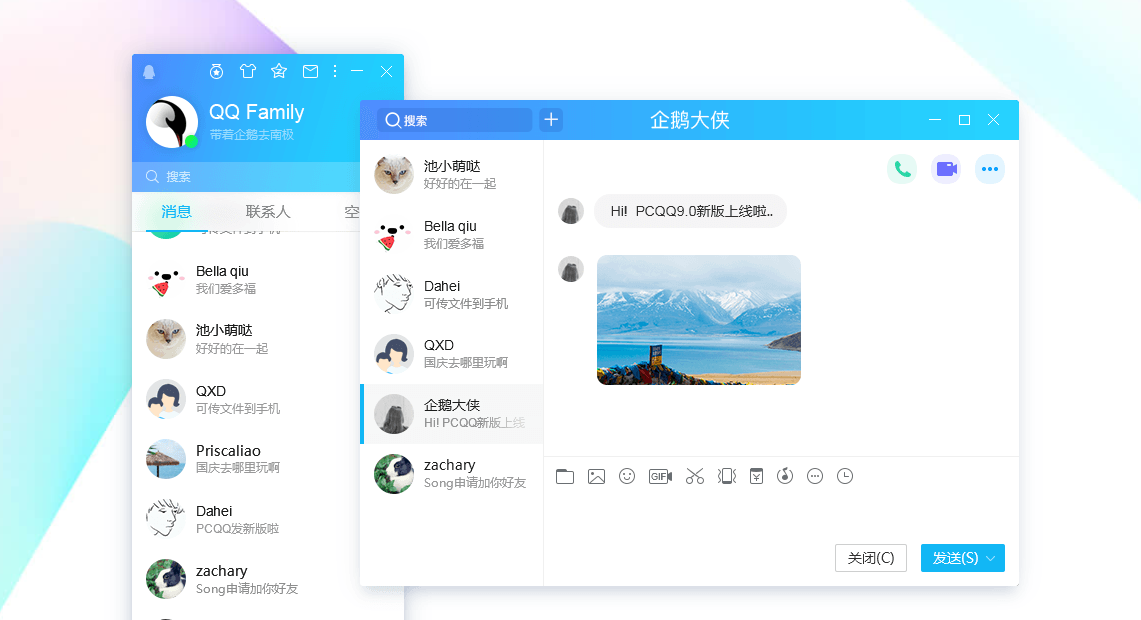Click the signature 带着企鹅去南极
The height and width of the screenshot is (620, 1141).
click(252, 135)
